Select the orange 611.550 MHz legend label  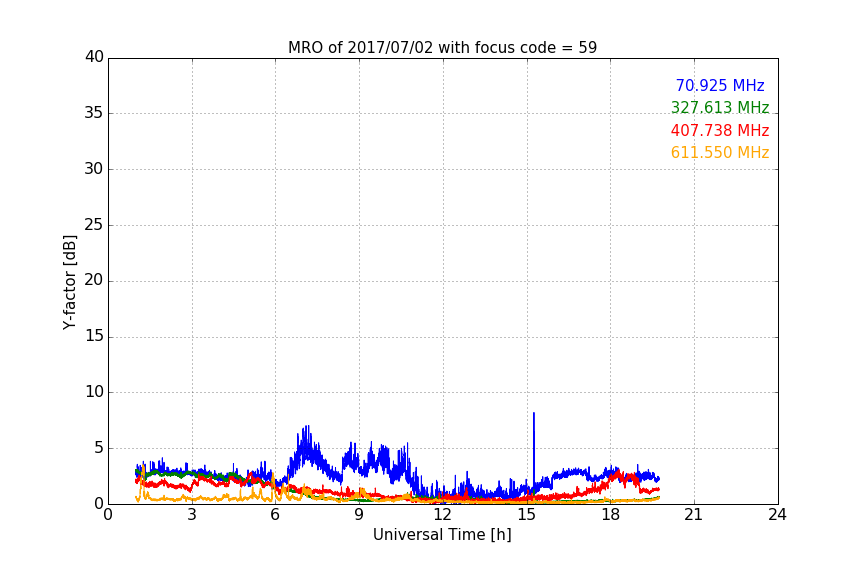[720, 152]
